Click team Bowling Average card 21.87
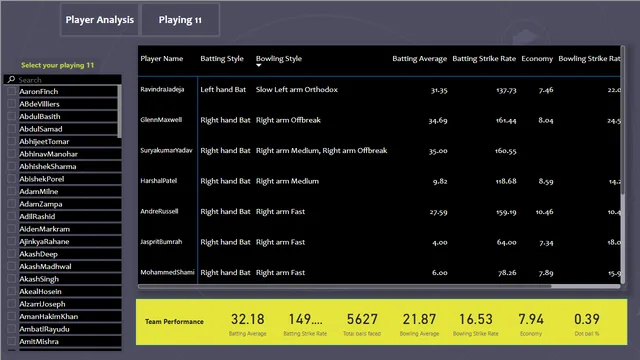 click(x=419, y=324)
